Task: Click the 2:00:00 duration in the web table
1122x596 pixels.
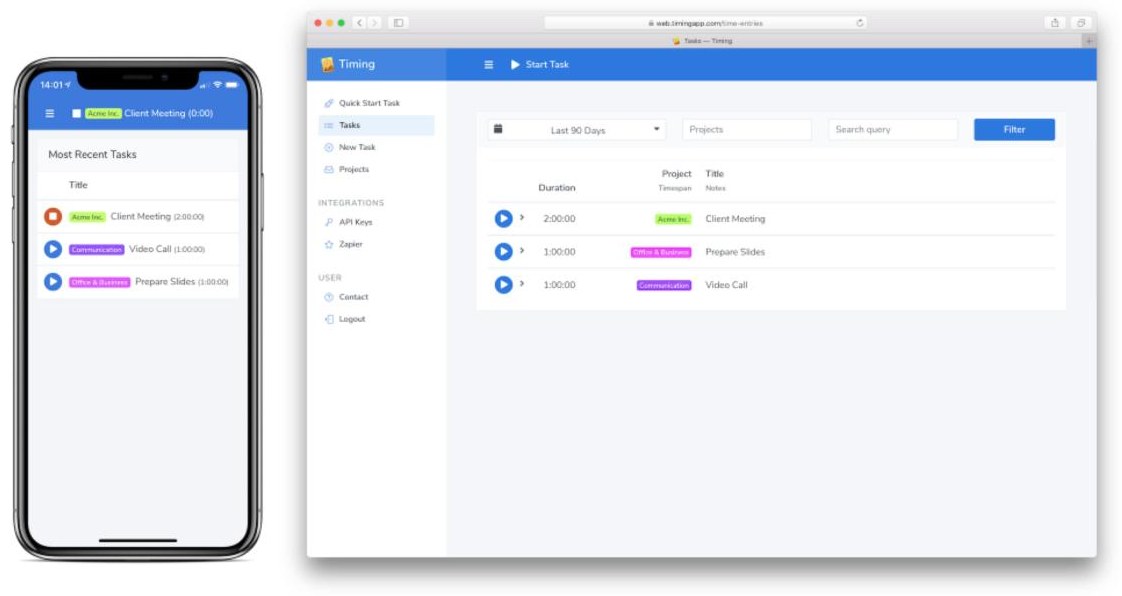Action: (x=559, y=219)
